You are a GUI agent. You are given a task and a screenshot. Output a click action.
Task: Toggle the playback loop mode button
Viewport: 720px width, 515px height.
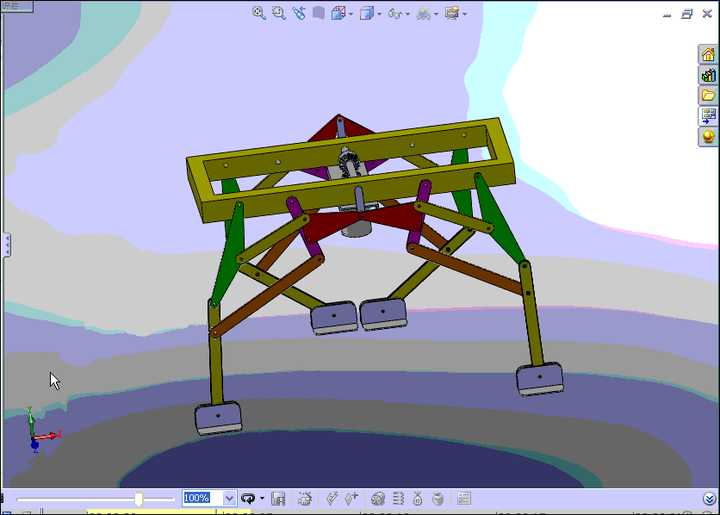pyautogui.click(x=248, y=498)
